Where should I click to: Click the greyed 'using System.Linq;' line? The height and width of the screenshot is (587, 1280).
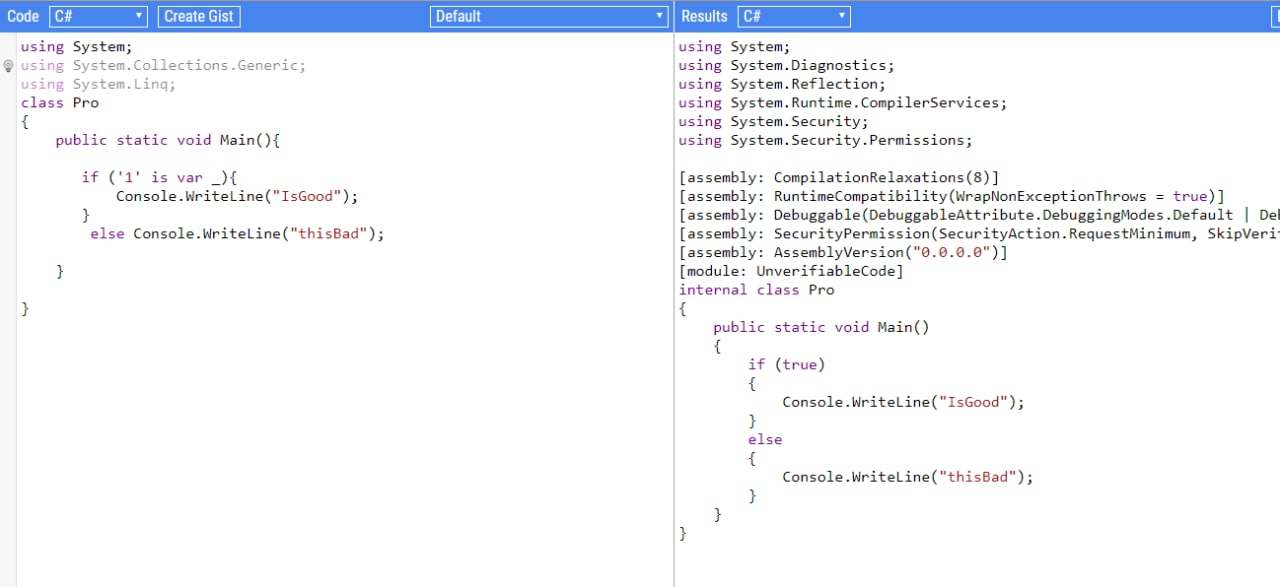point(98,84)
